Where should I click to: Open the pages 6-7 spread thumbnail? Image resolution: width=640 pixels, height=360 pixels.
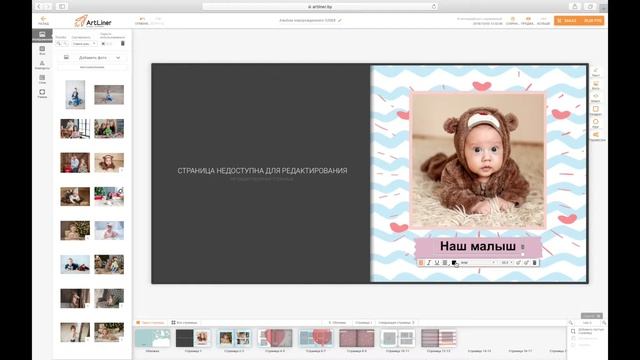click(316, 338)
